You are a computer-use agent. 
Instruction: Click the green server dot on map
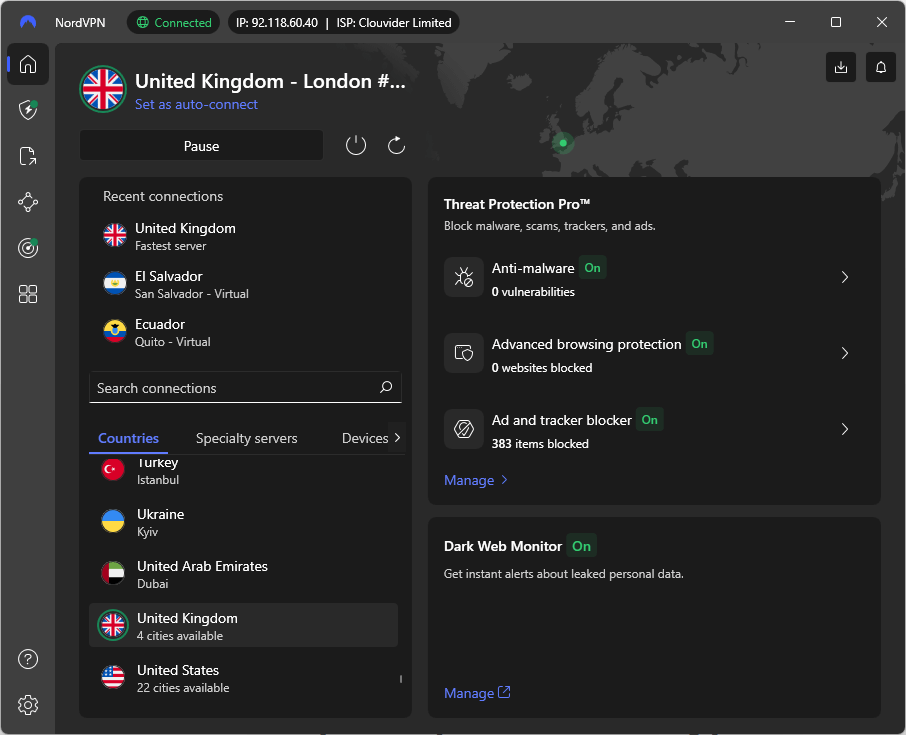click(563, 143)
